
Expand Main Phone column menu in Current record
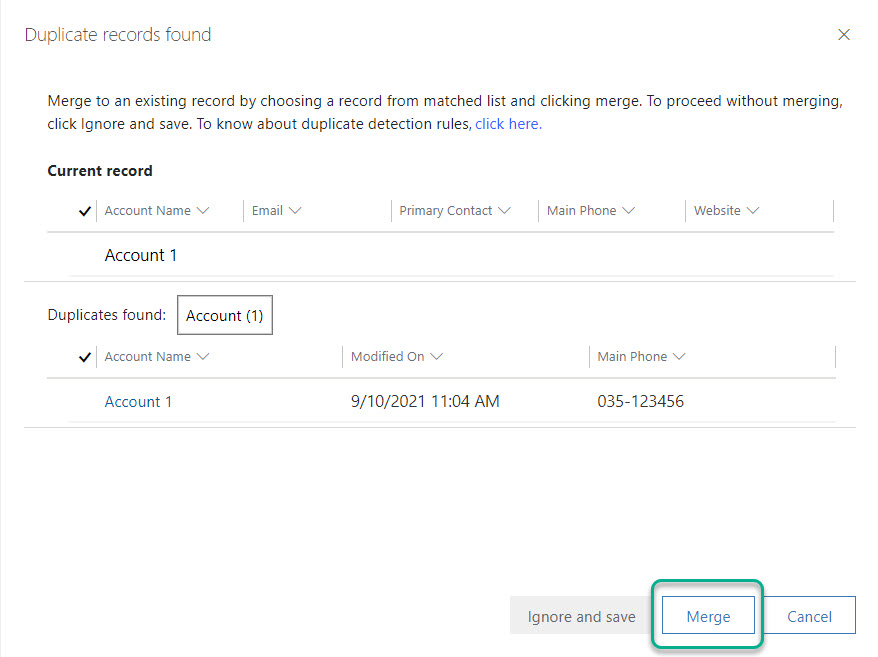coord(591,211)
